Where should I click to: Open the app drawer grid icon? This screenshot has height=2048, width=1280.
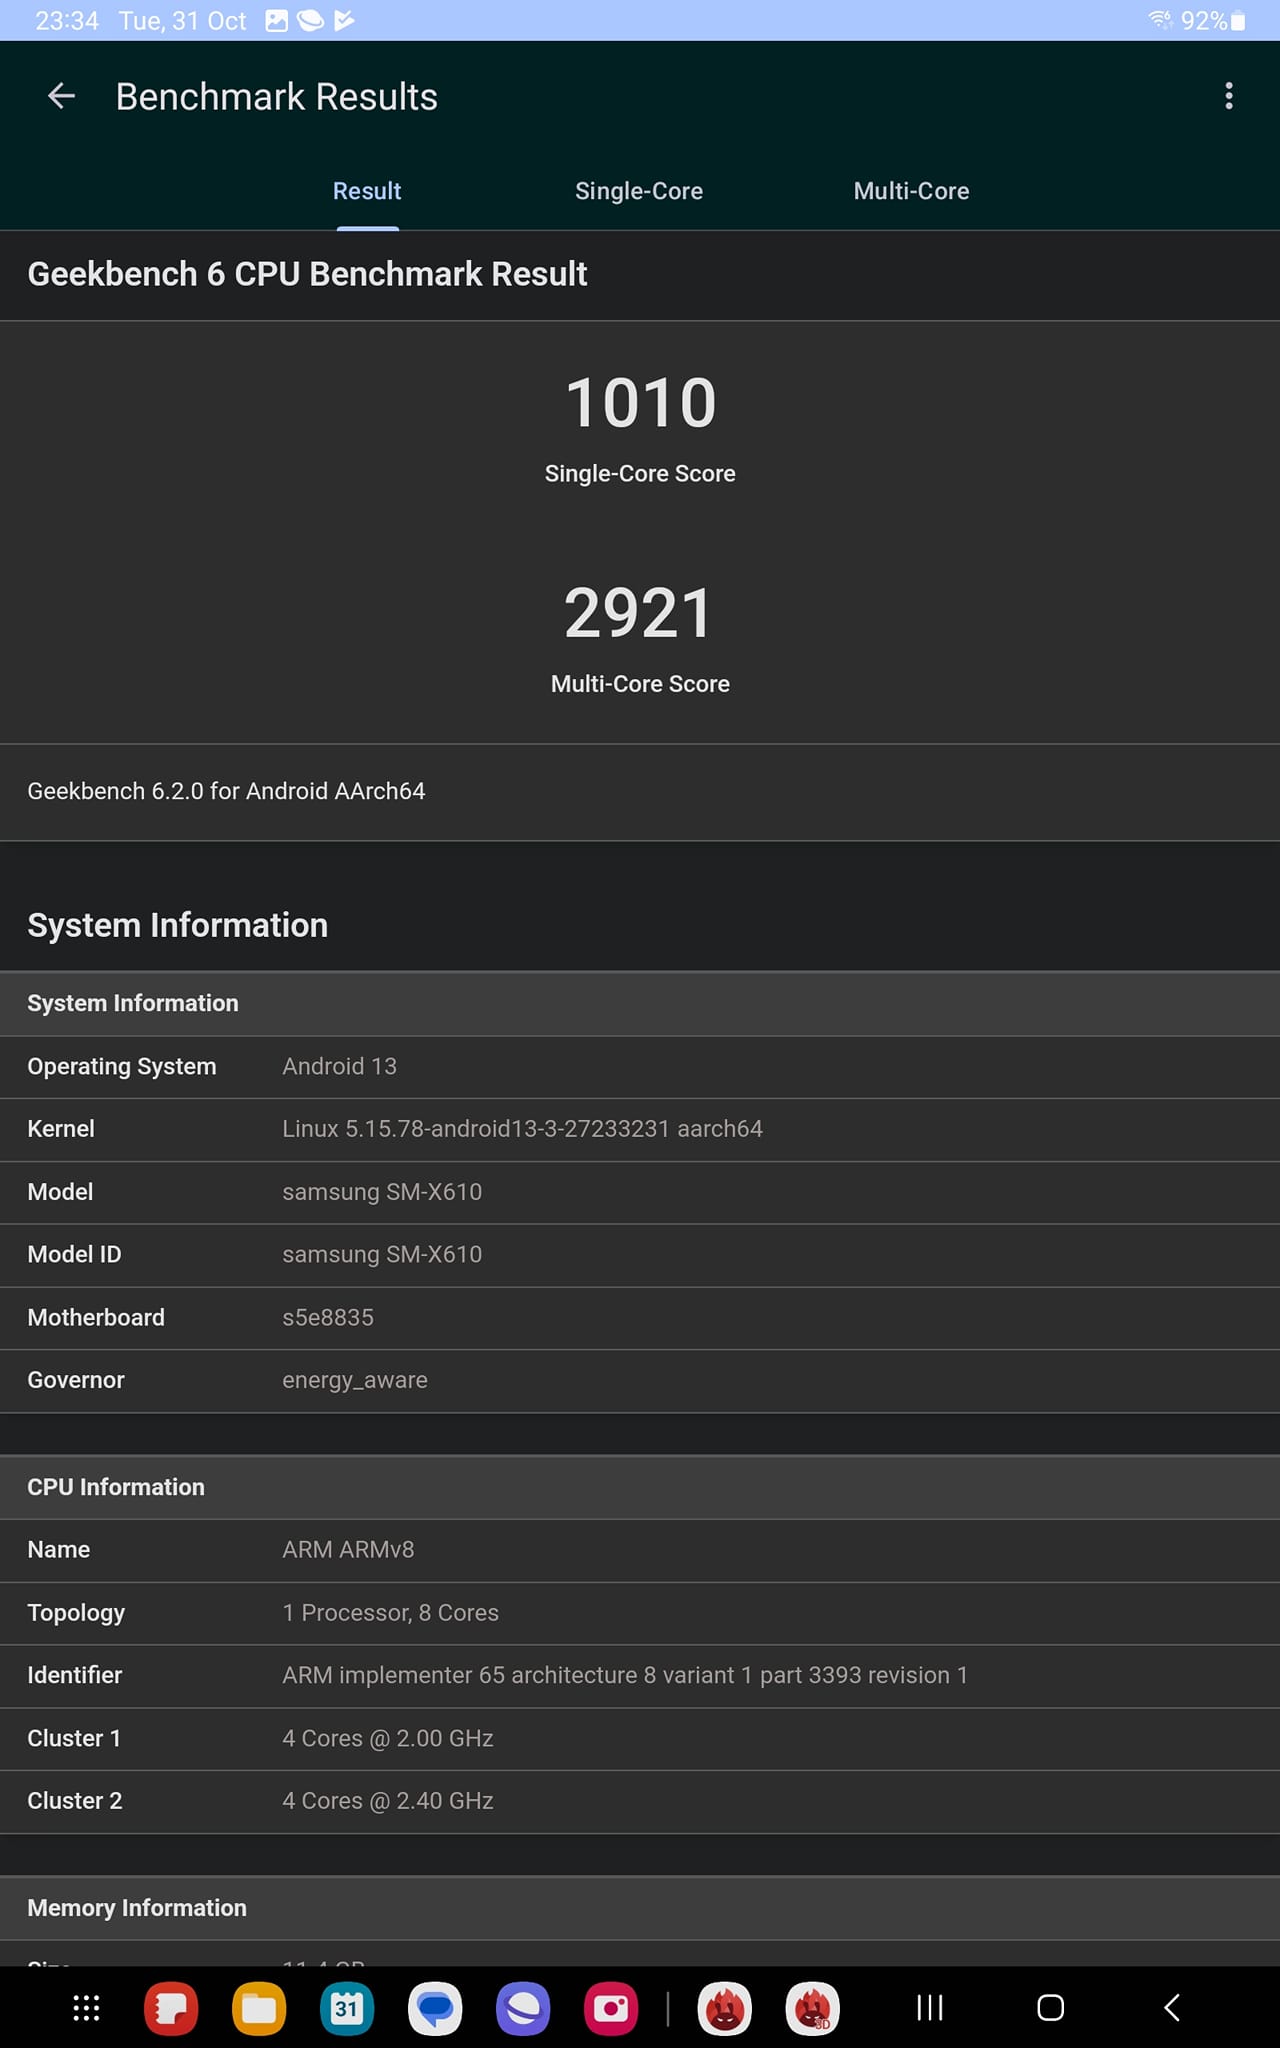click(x=86, y=2008)
